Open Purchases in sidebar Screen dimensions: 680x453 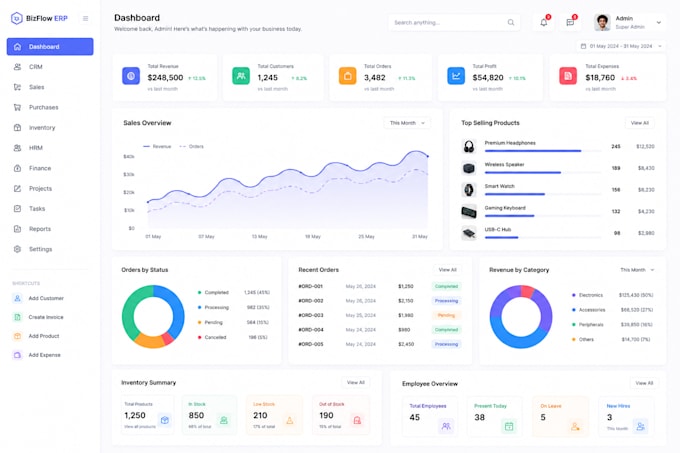coord(50,108)
